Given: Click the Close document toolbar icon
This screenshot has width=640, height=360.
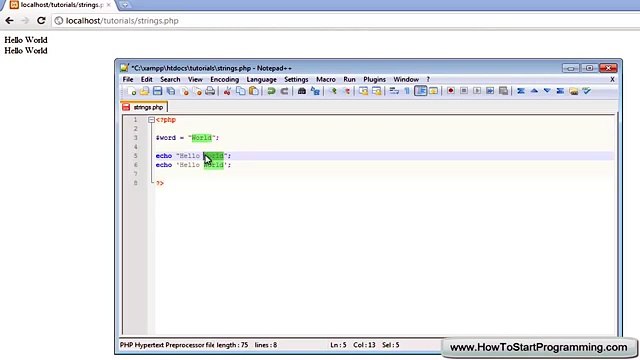Looking at the screenshot, I should [184, 91].
